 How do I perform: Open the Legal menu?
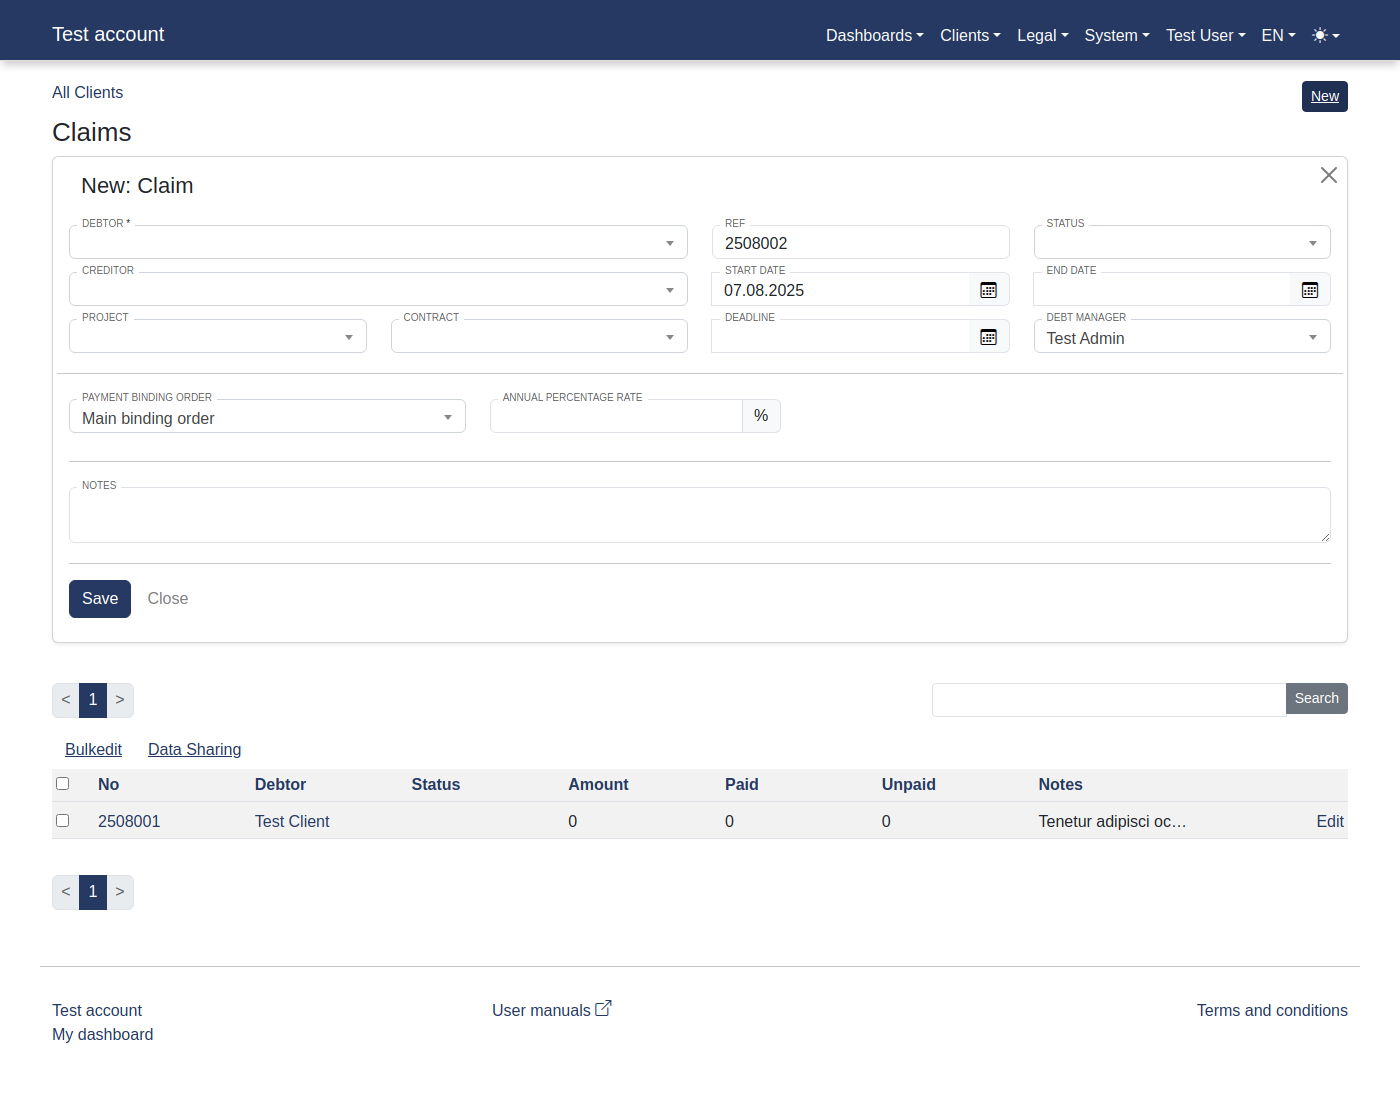(1042, 35)
